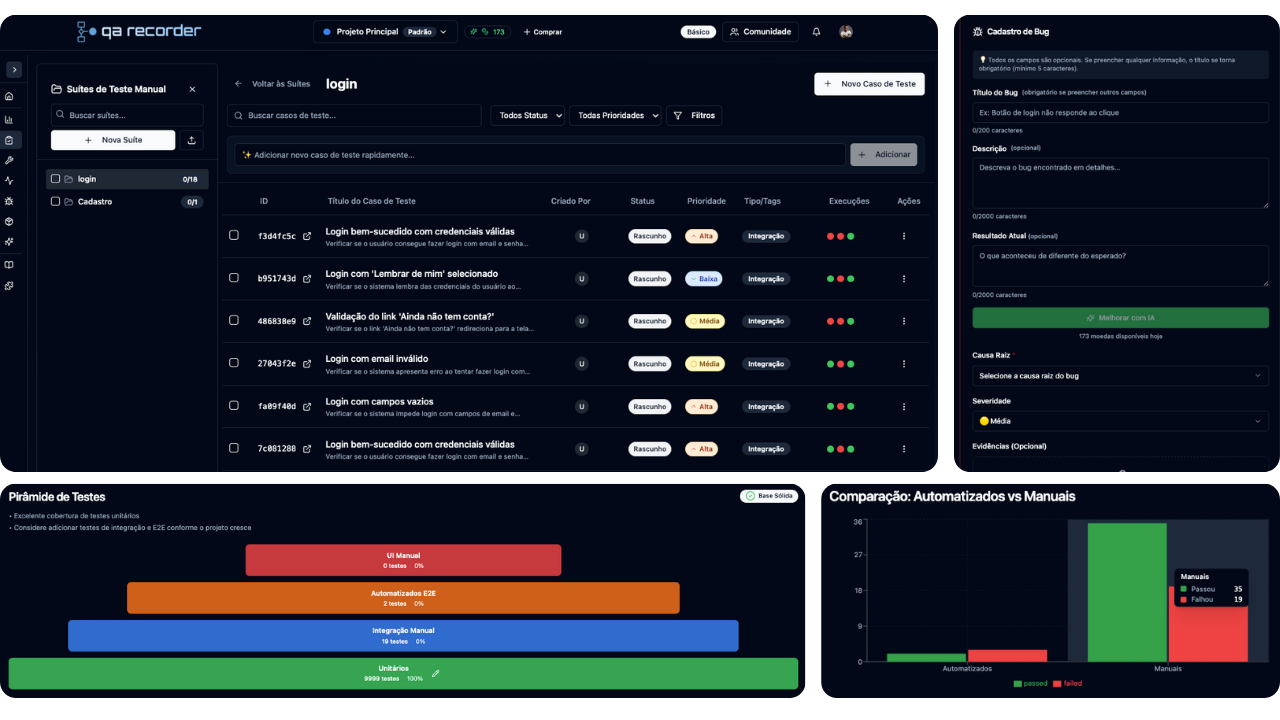The height and width of the screenshot is (720, 1280).
Task: Select checkbox for test 7c081288
Action: (x=234, y=447)
